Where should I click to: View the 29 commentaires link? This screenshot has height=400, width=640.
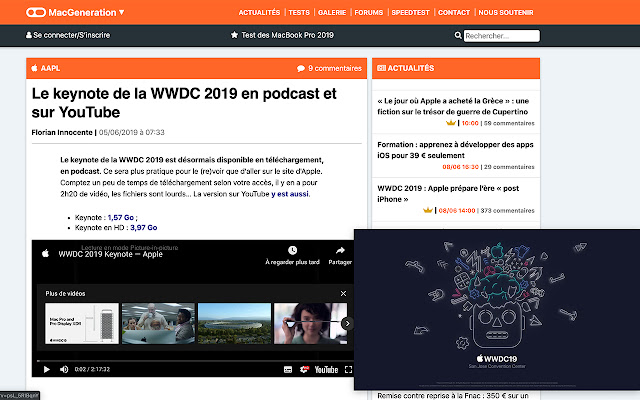click(509, 167)
